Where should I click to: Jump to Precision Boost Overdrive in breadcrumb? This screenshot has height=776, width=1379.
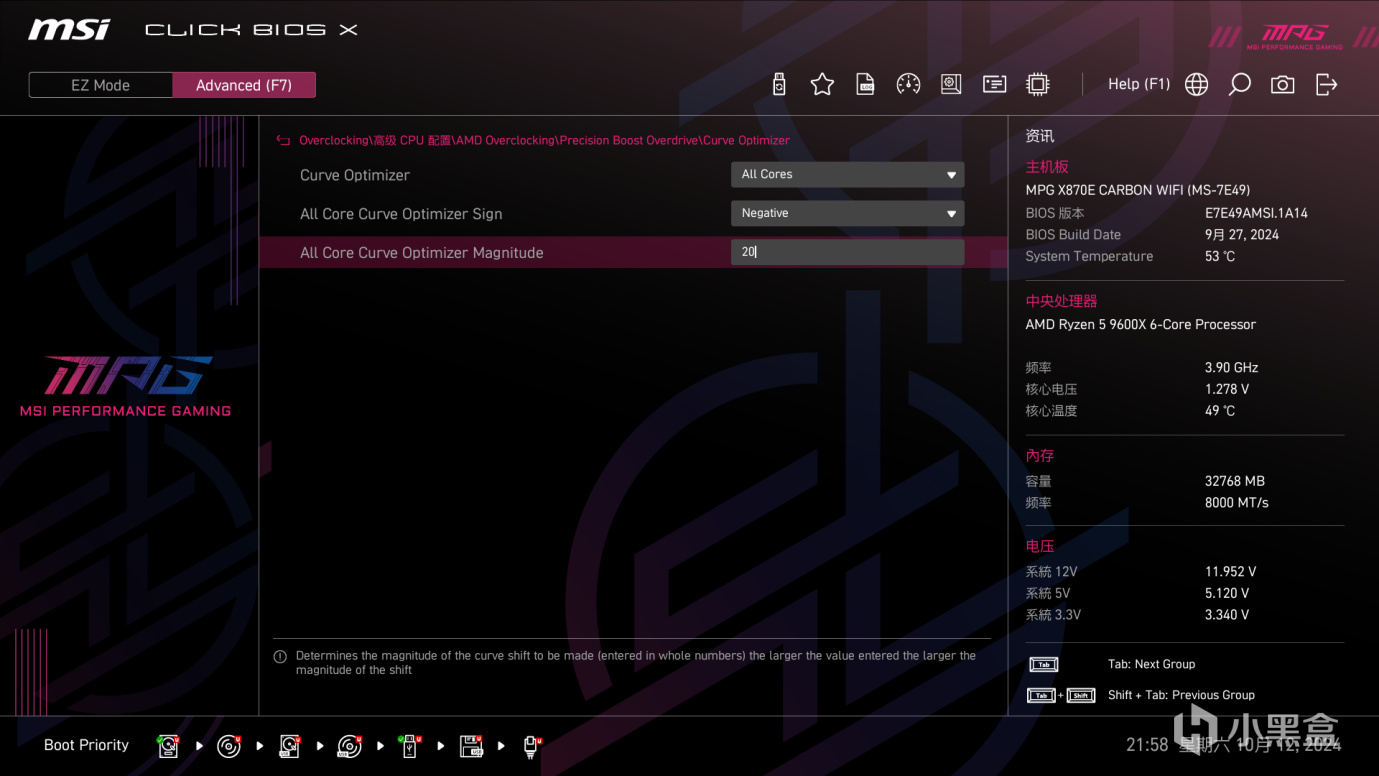629,141
